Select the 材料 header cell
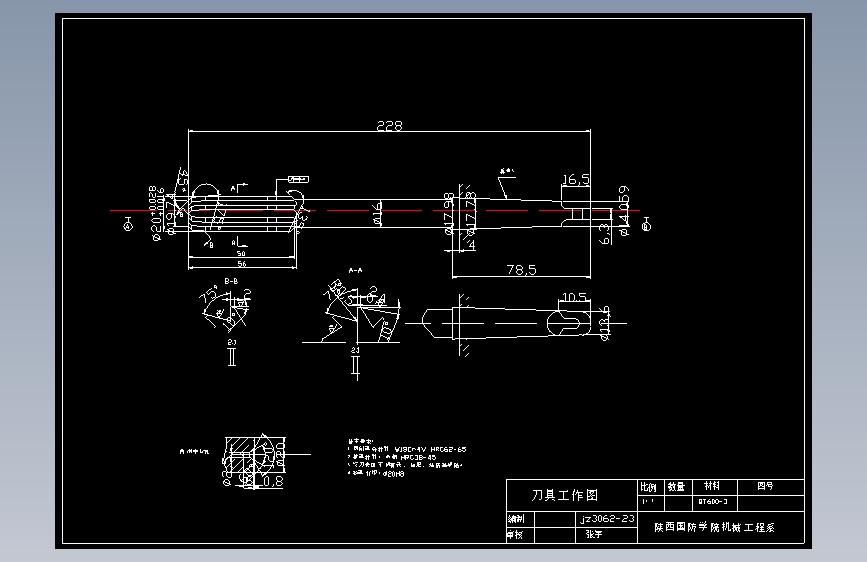Image resolution: width=867 pixels, height=562 pixels. click(x=714, y=487)
